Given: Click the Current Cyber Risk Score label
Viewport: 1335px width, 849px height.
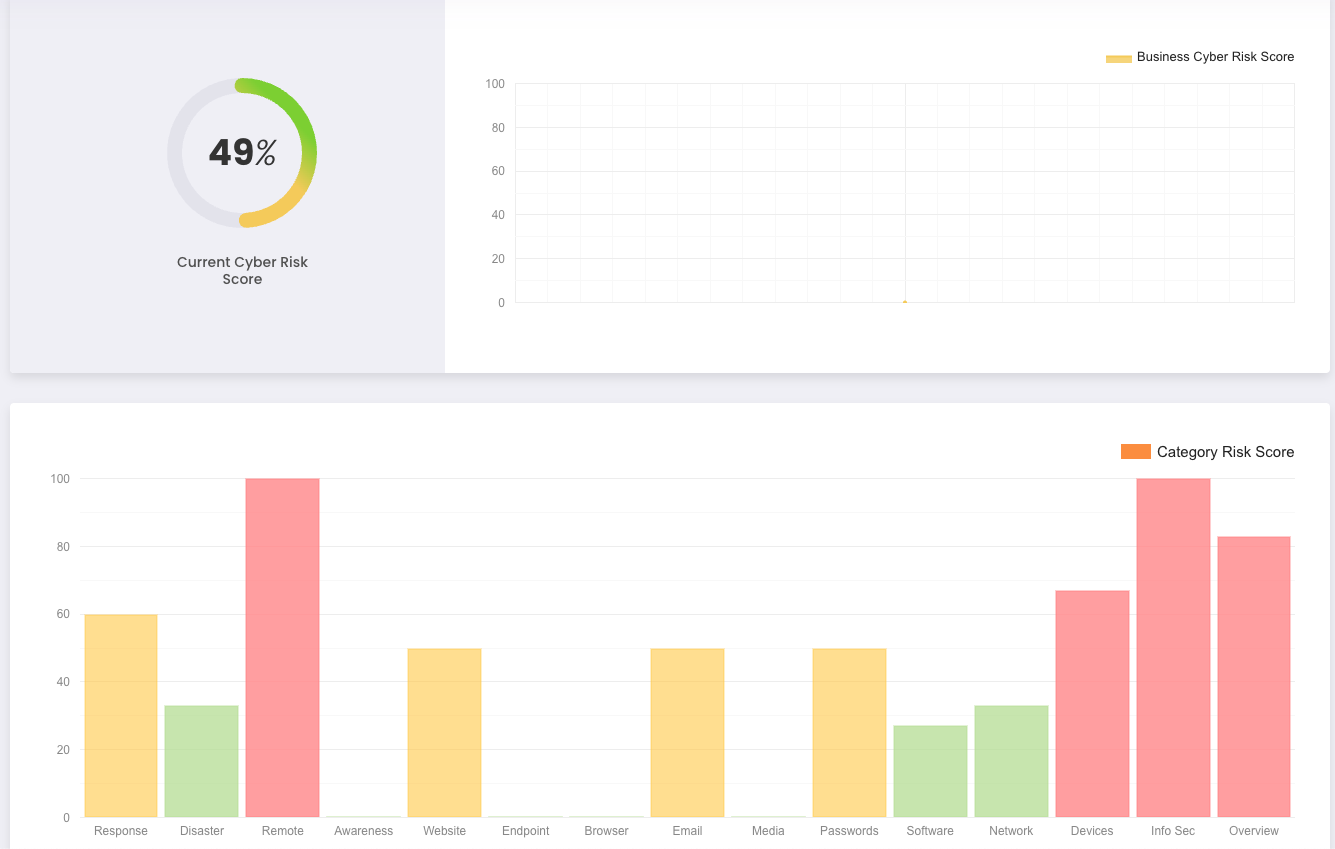Looking at the screenshot, I should pos(242,270).
